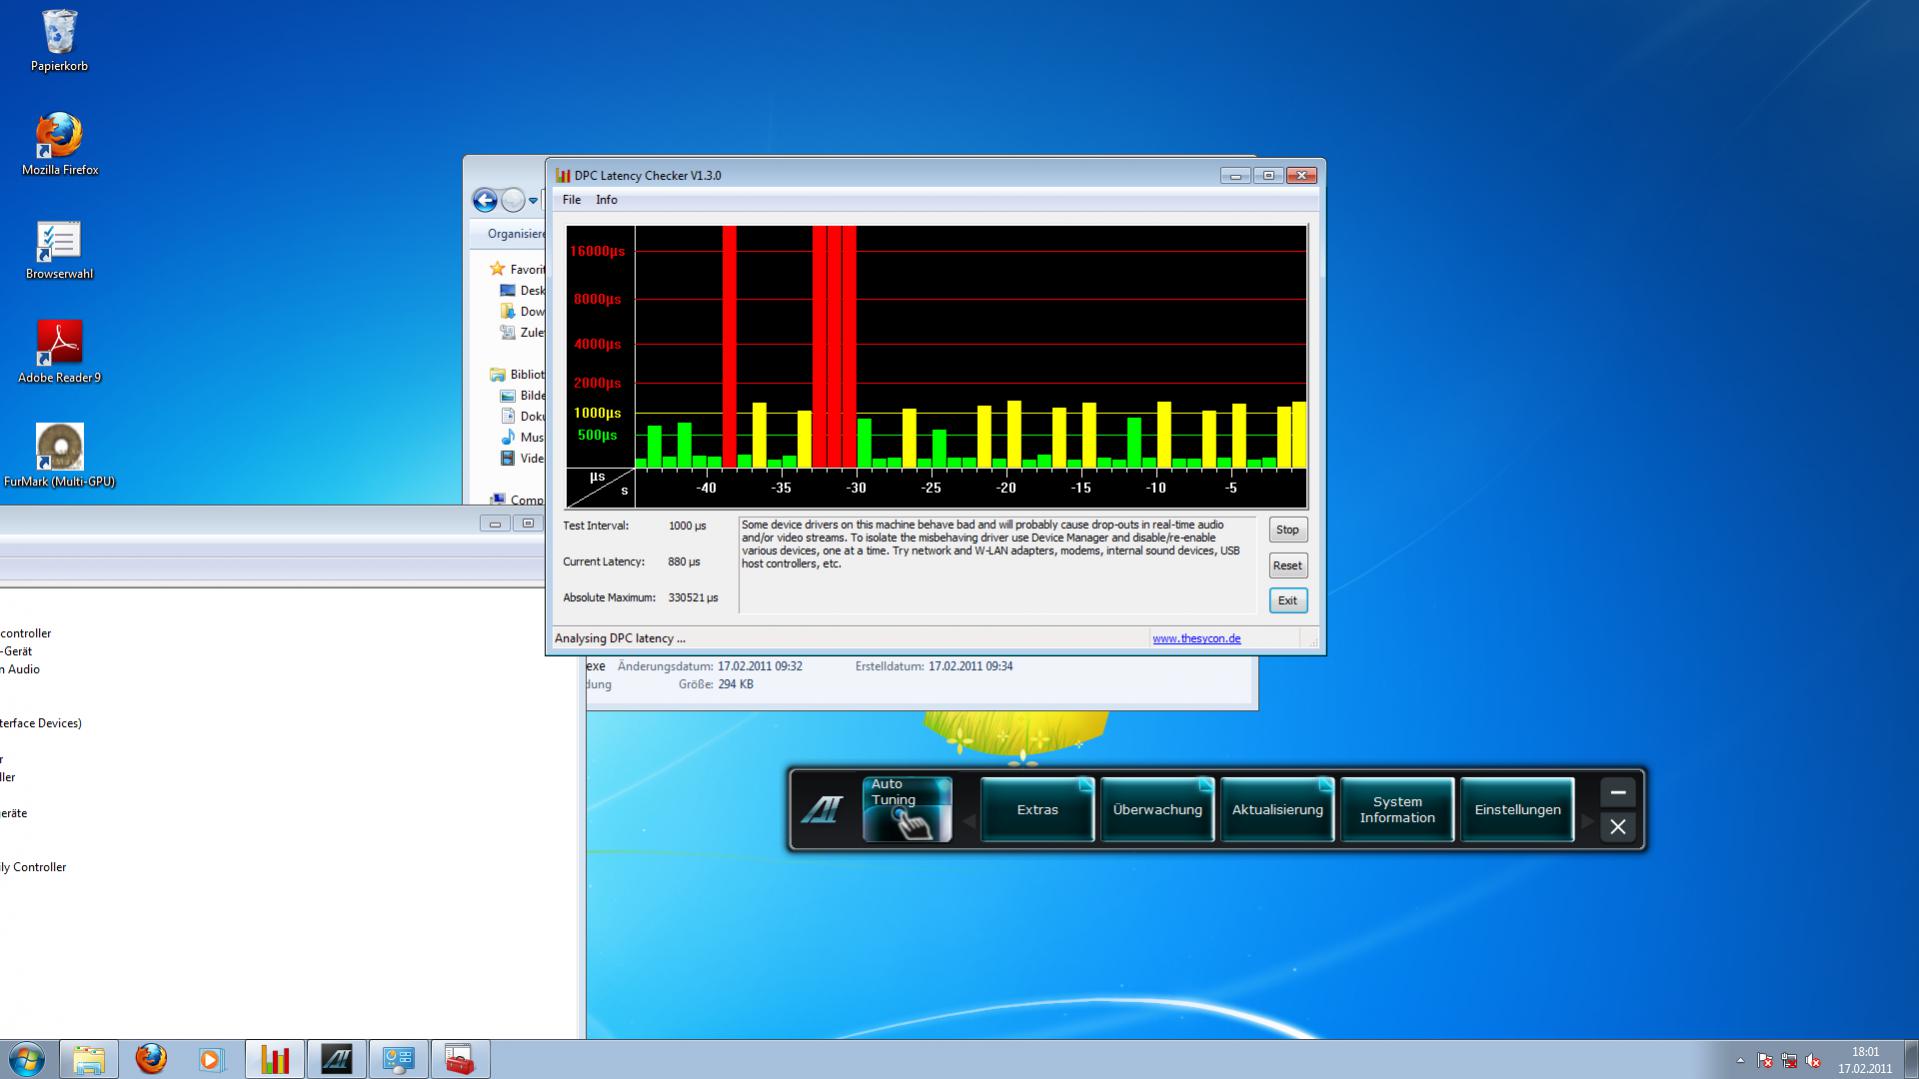Image resolution: width=1919 pixels, height=1079 pixels.
Task: Select the FurMark (Multi-GPU) desktop icon
Action: [59, 455]
